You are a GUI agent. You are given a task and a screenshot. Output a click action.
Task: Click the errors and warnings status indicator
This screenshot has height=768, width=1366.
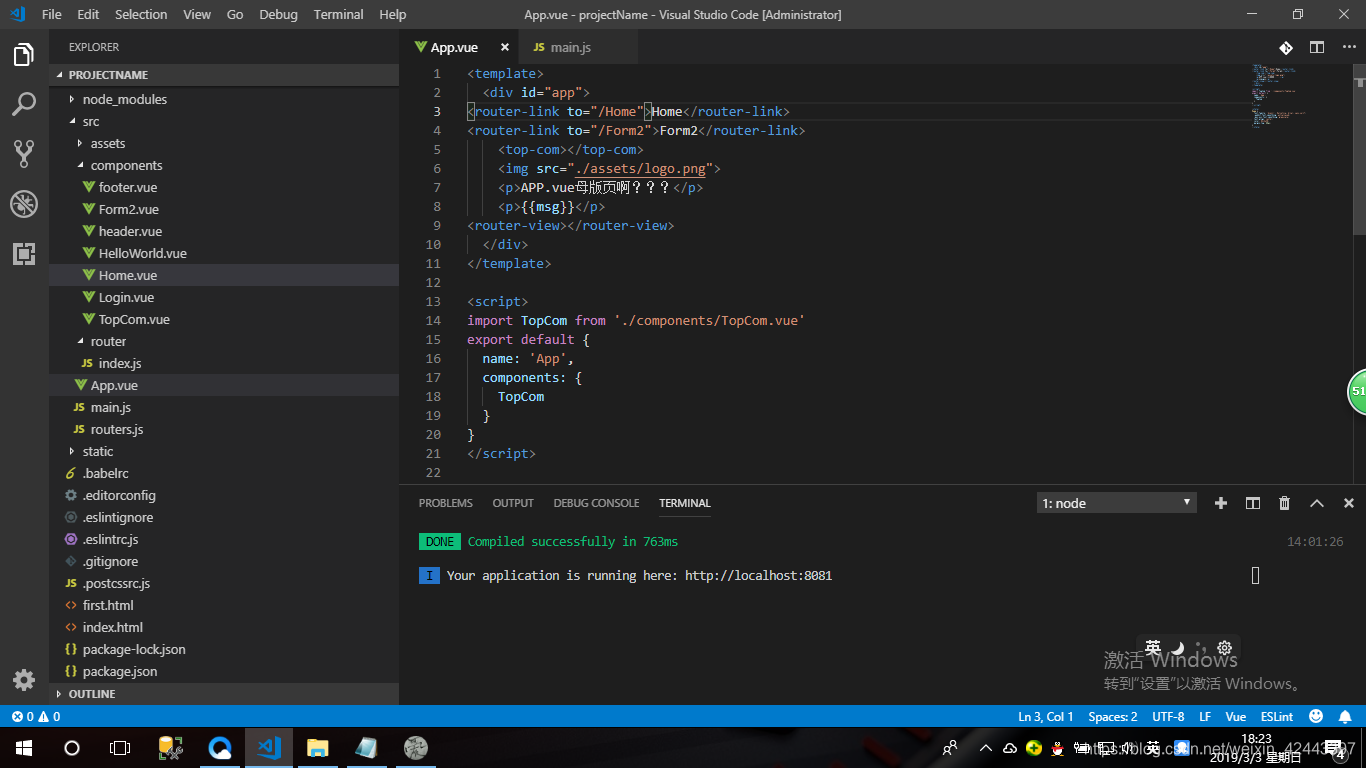pyautogui.click(x=36, y=716)
